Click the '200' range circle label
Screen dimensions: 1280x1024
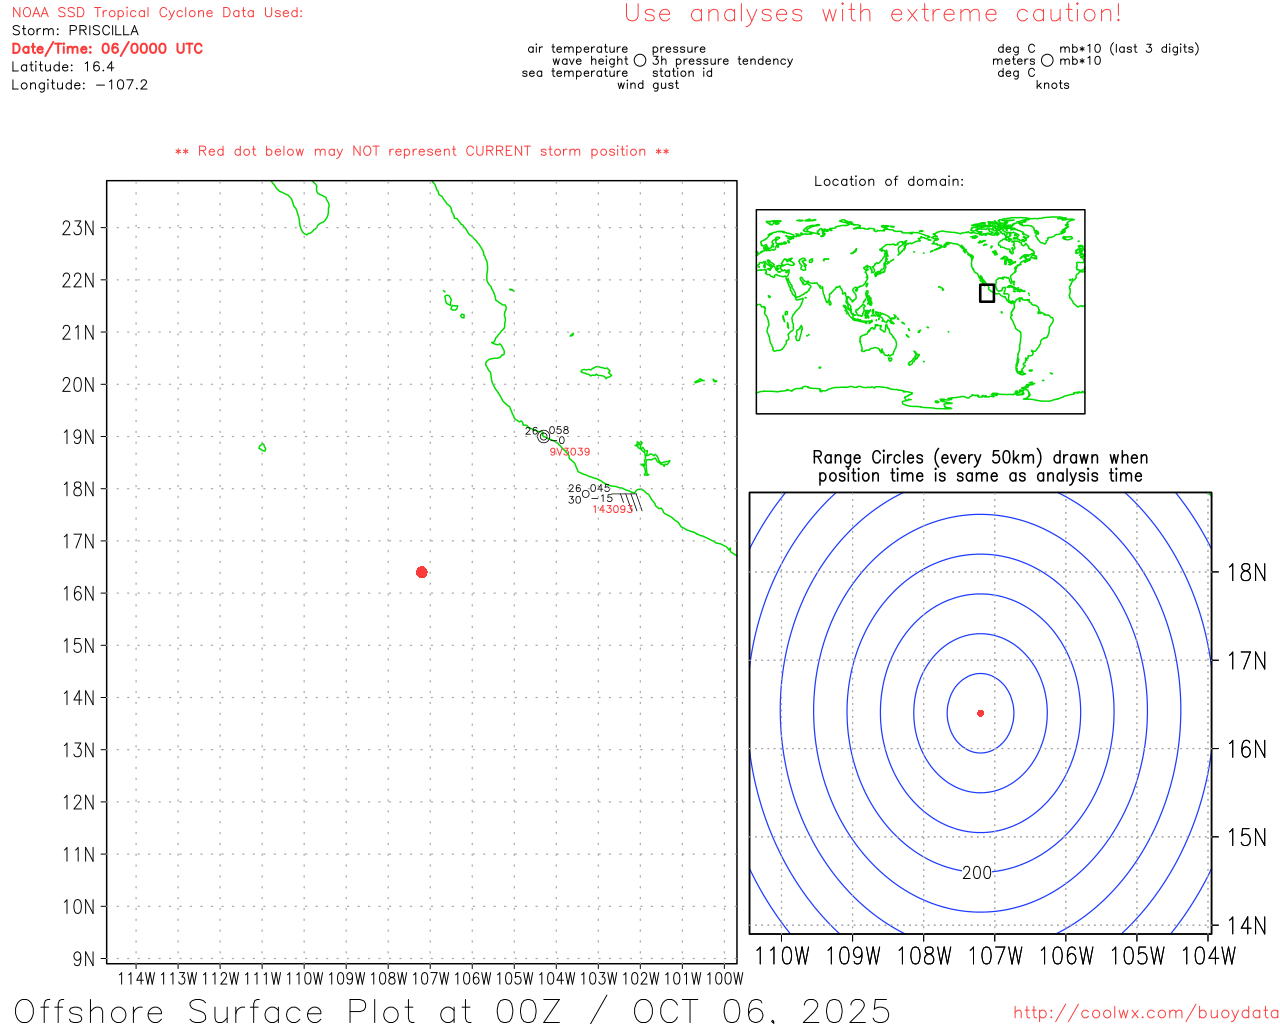pyautogui.click(x=977, y=873)
